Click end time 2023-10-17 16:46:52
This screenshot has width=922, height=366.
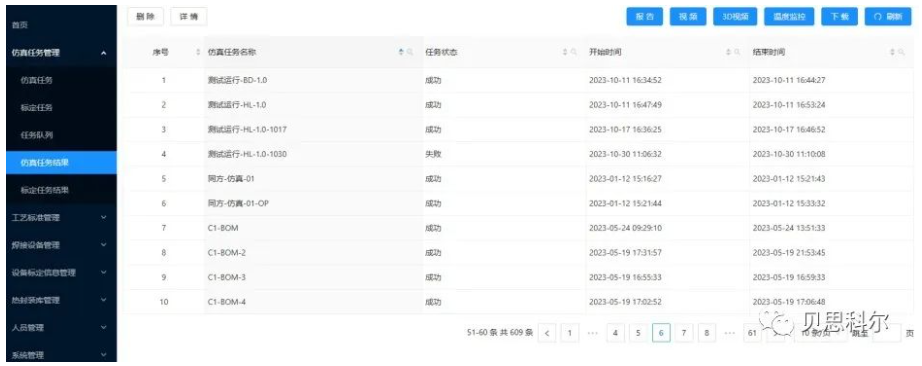coord(789,129)
